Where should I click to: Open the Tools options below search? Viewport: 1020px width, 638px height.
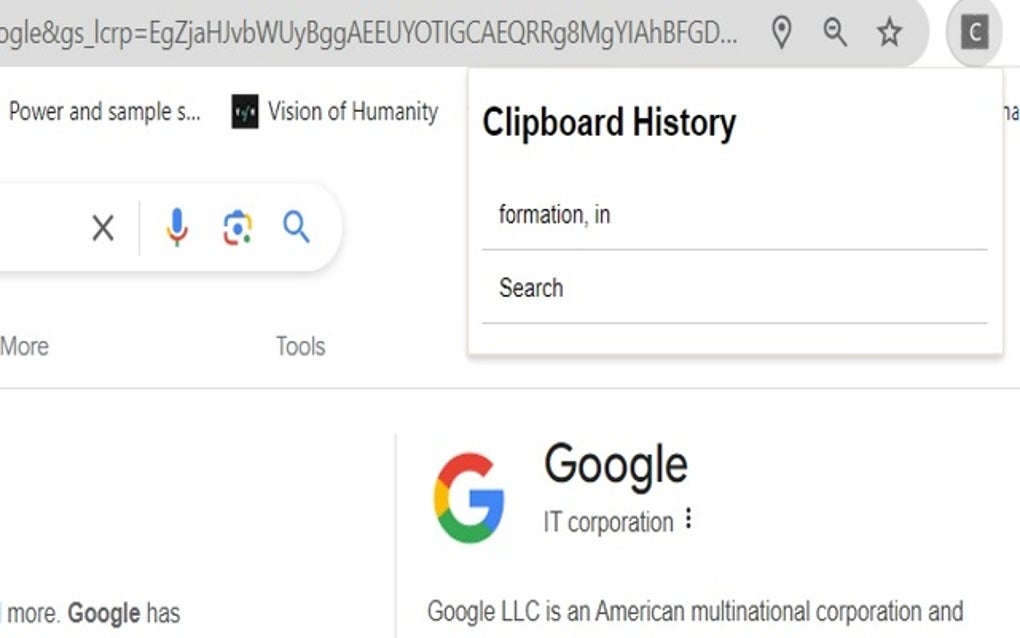(x=299, y=346)
